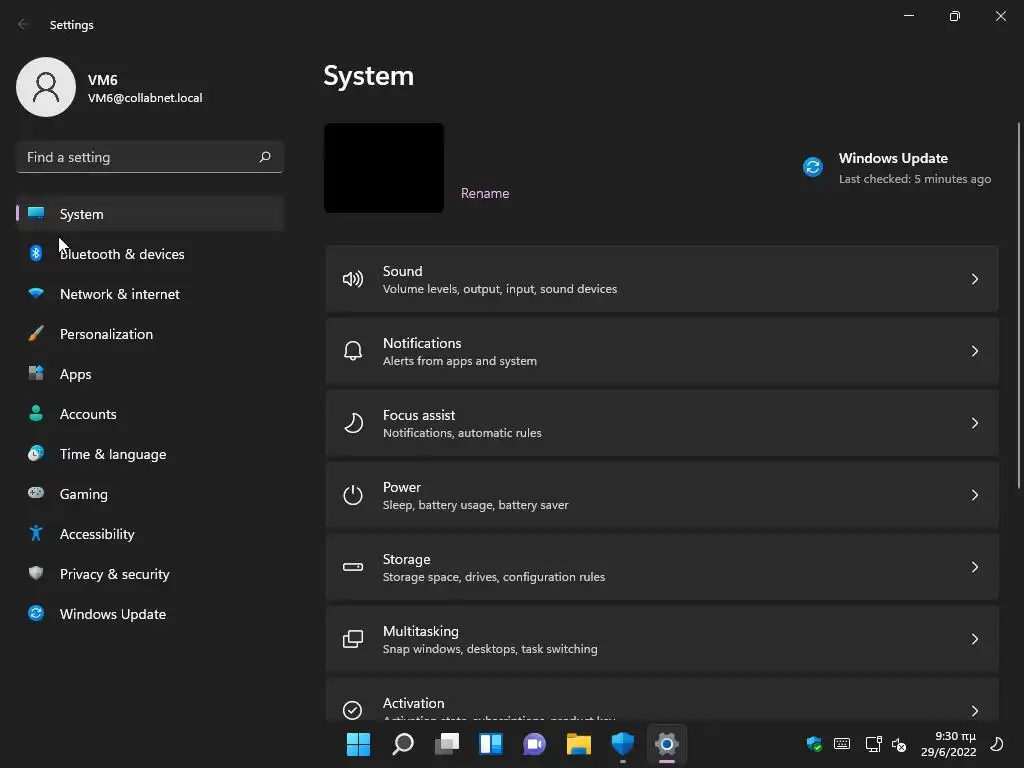1024x768 pixels.
Task: Click the windows icon on Multitasking row
Action: pyautogui.click(x=353, y=639)
